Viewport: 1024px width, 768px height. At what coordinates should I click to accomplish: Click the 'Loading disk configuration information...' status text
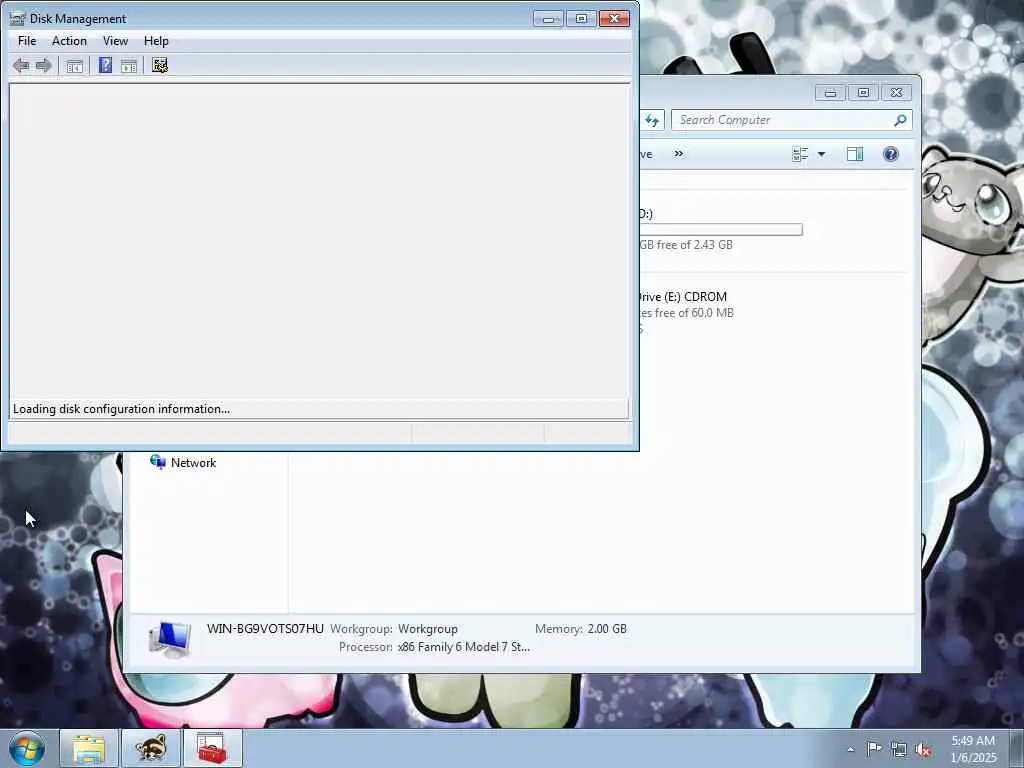click(121, 409)
